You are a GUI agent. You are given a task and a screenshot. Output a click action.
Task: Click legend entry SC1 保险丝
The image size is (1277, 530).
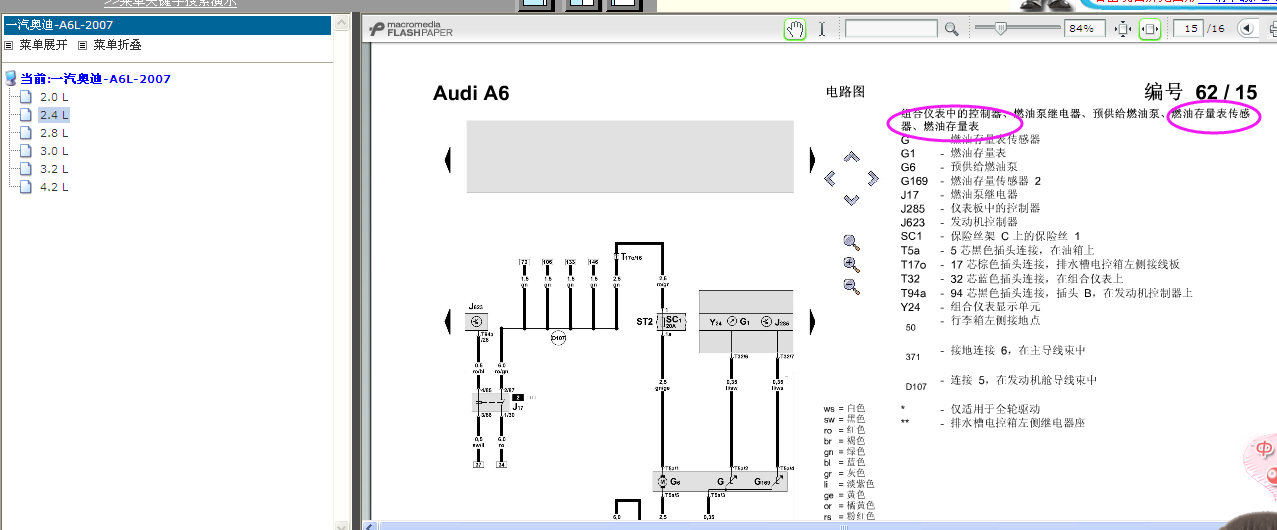coord(990,236)
